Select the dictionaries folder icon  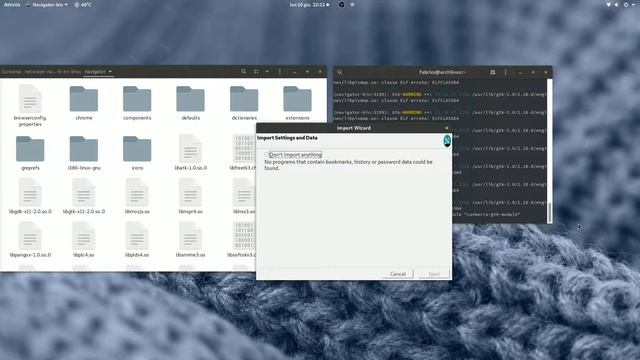click(x=244, y=98)
